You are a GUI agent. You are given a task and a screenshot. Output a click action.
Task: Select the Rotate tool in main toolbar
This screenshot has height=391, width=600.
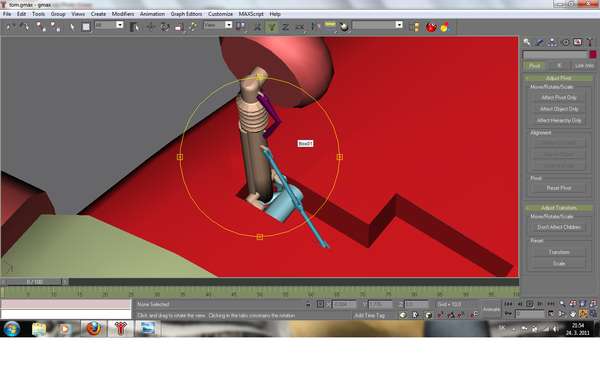[165, 27]
